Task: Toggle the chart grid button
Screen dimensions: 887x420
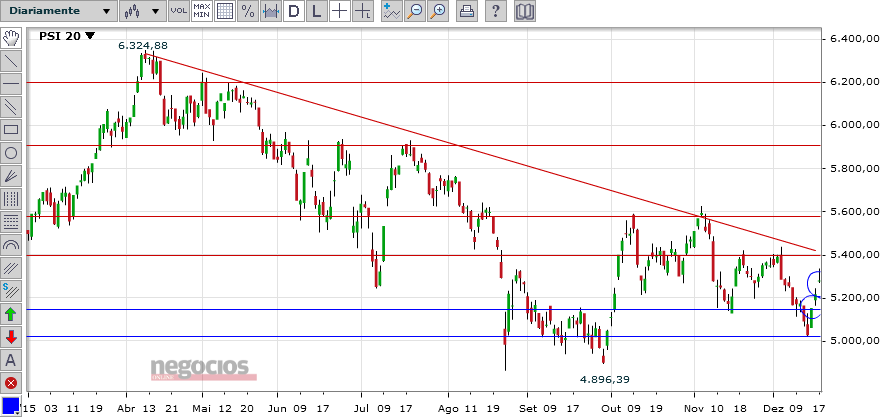Action: tap(225, 11)
